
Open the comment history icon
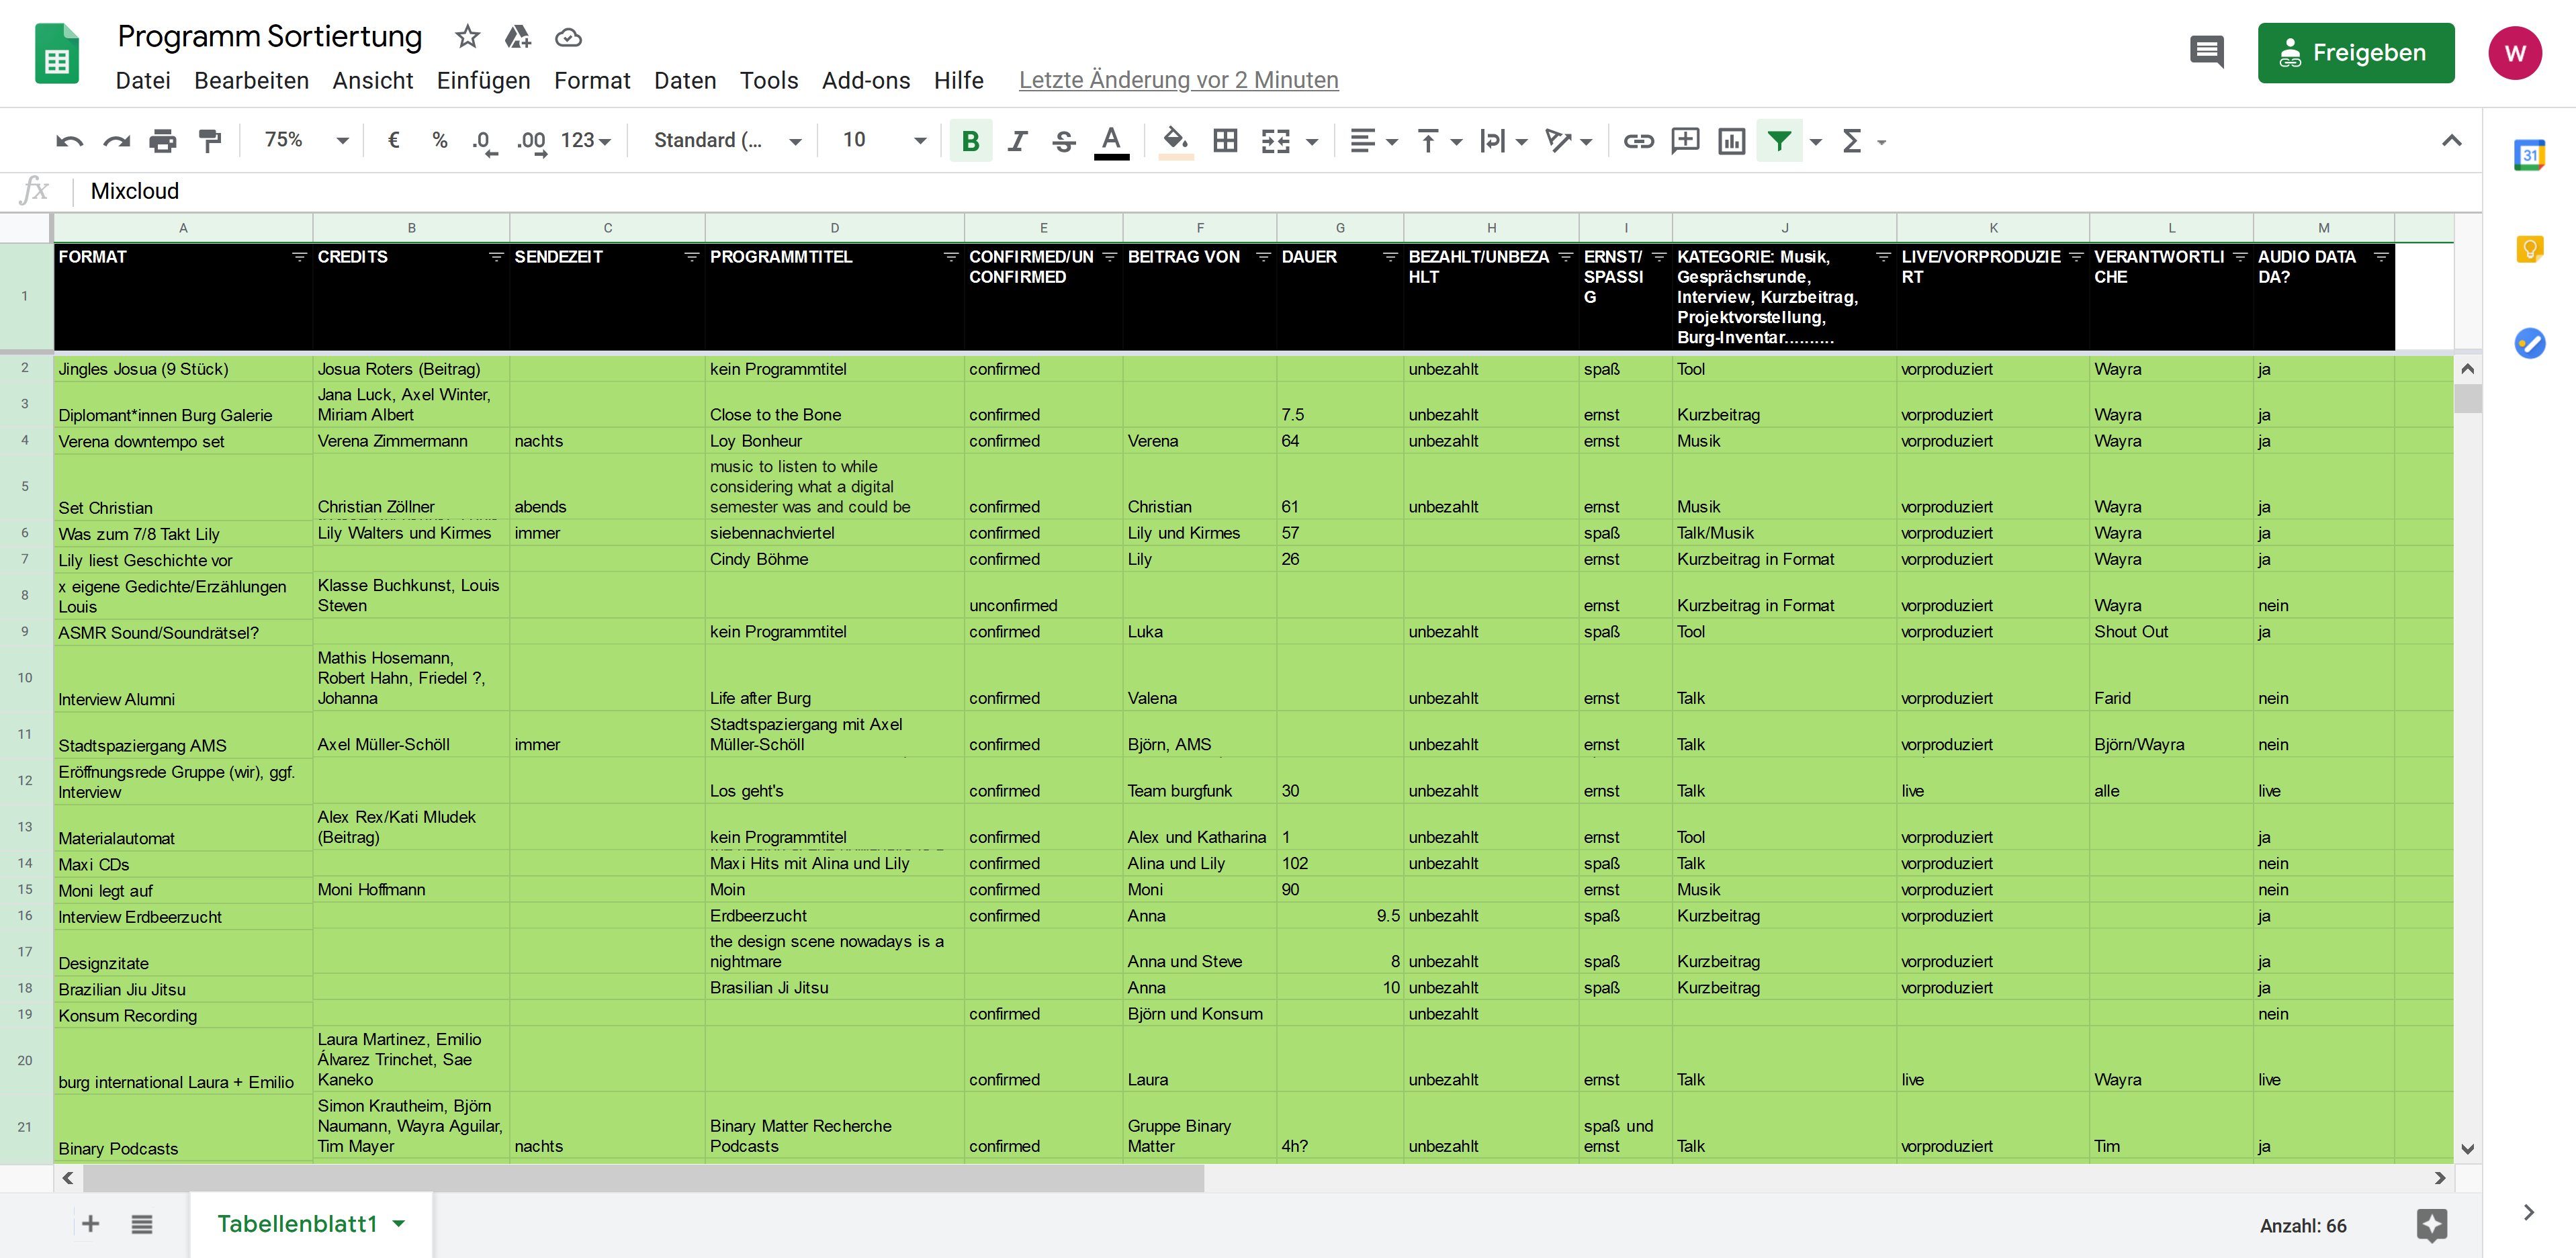2206,52
